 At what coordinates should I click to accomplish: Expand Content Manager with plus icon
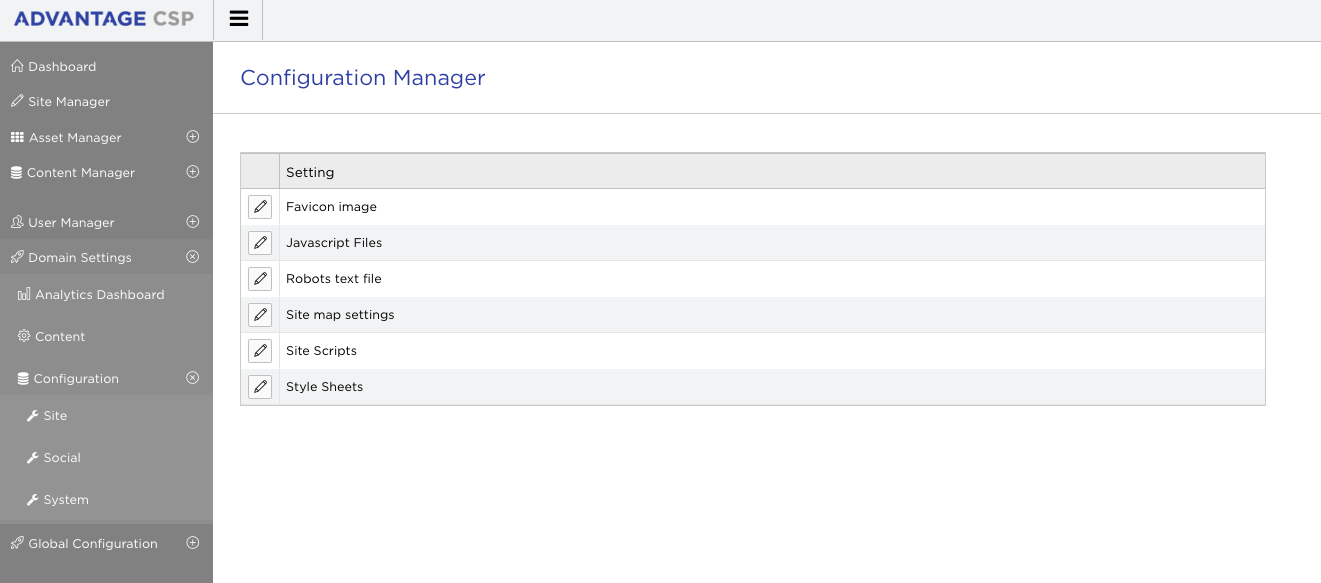[193, 172]
